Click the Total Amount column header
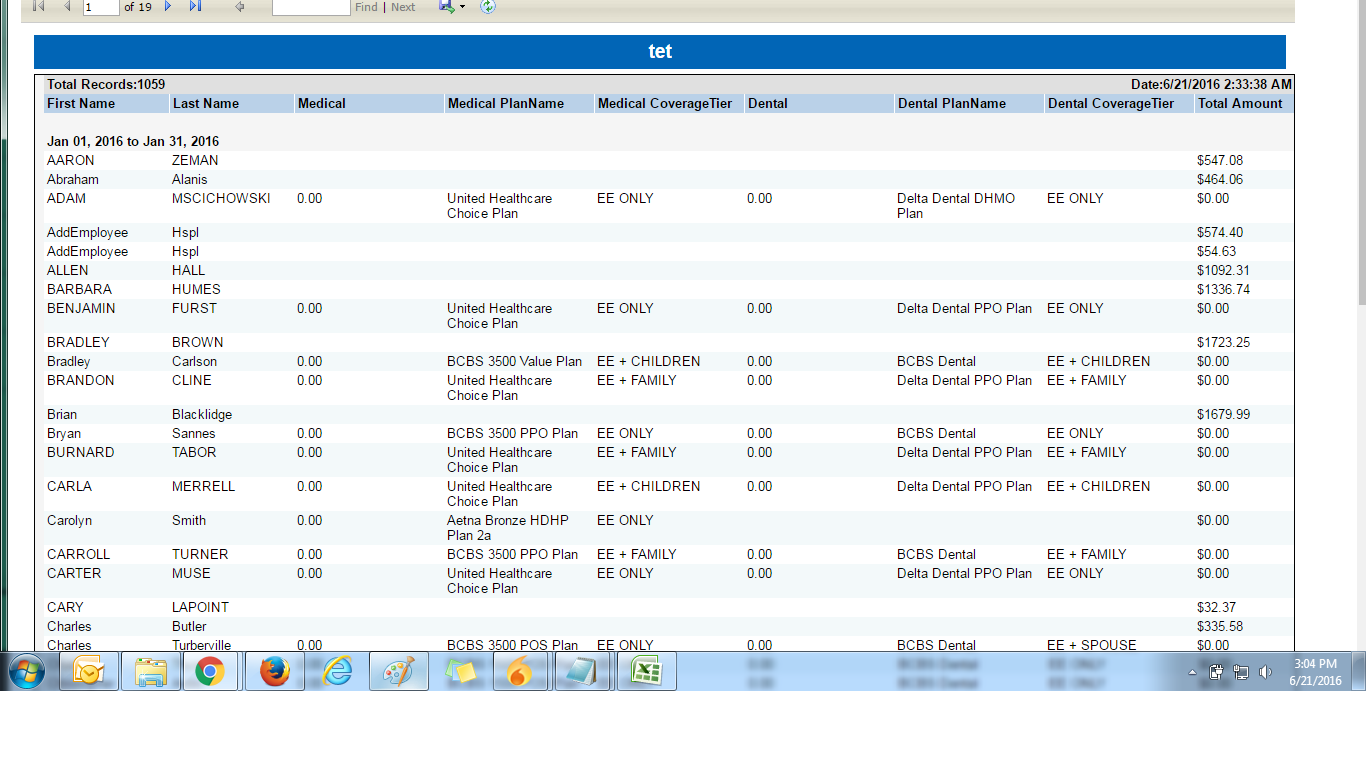This screenshot has height=768, width=1366. point(1240,104)
